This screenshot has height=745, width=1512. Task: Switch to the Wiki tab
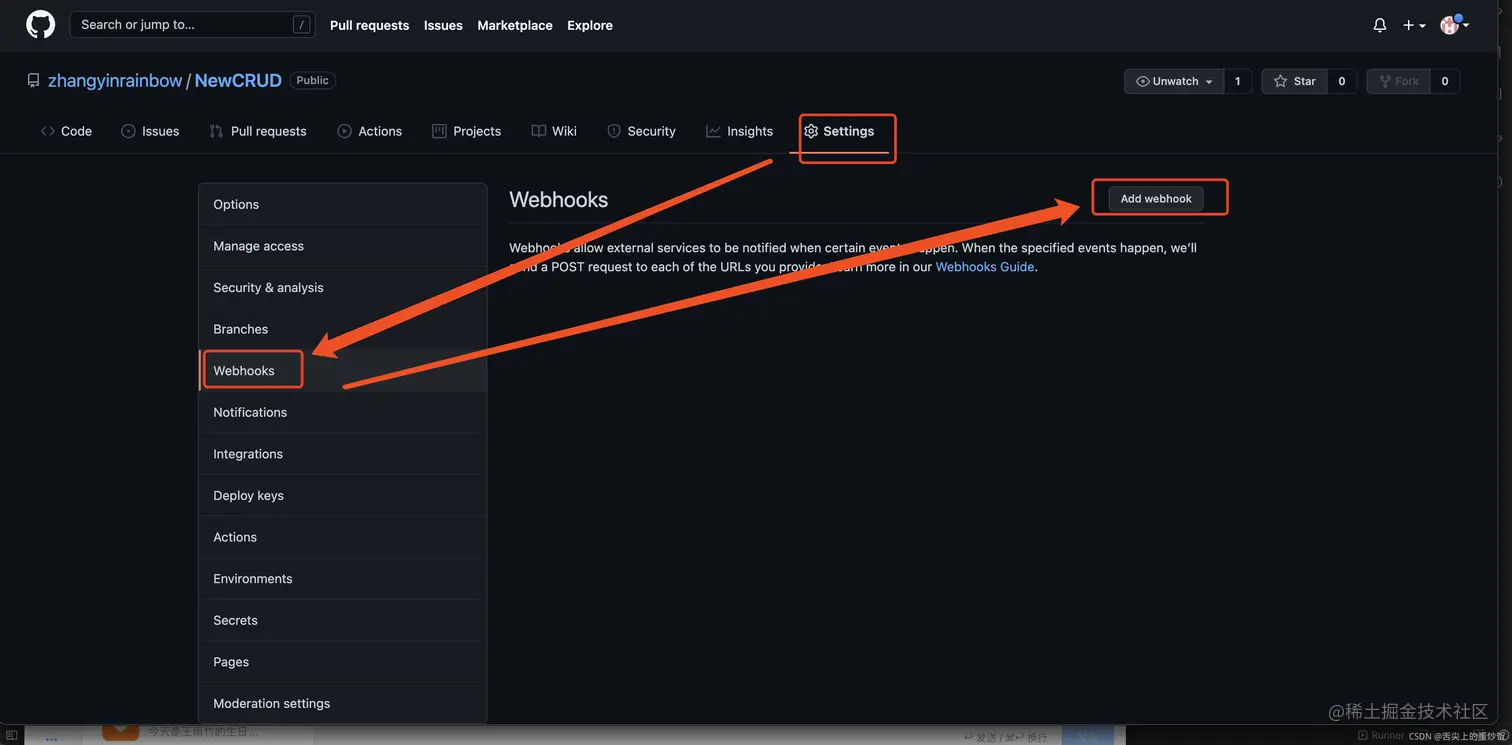click(x=554, y=131)
